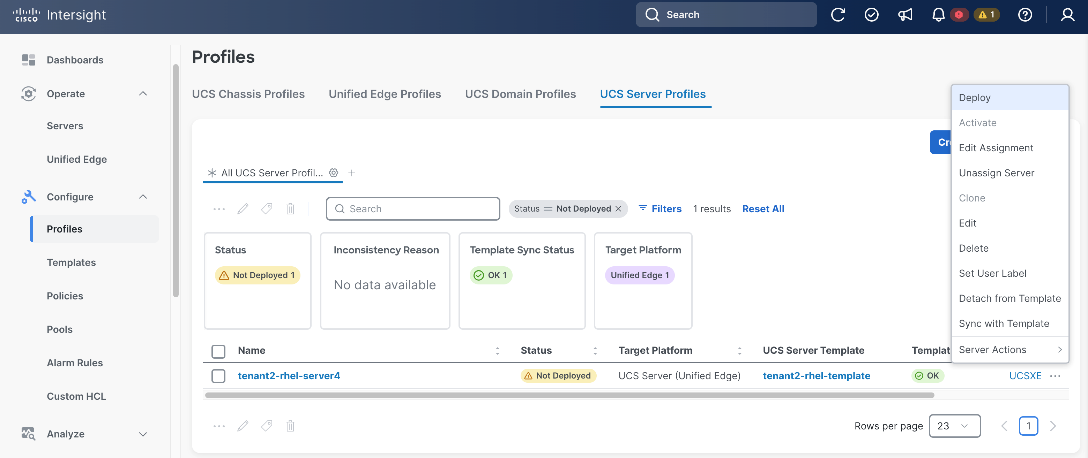This screenshot has height=458, width=1088.
Task: Sort by the Status column arrows
Action: point(595,351)
